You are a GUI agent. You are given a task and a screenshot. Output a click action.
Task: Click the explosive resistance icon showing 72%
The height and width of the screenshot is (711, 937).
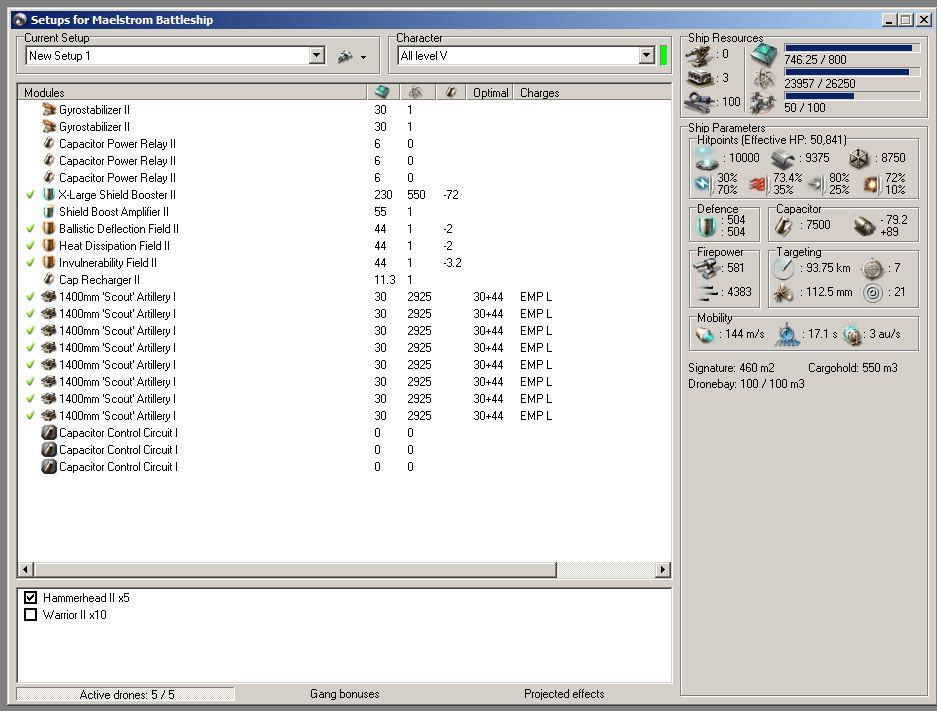871,184
